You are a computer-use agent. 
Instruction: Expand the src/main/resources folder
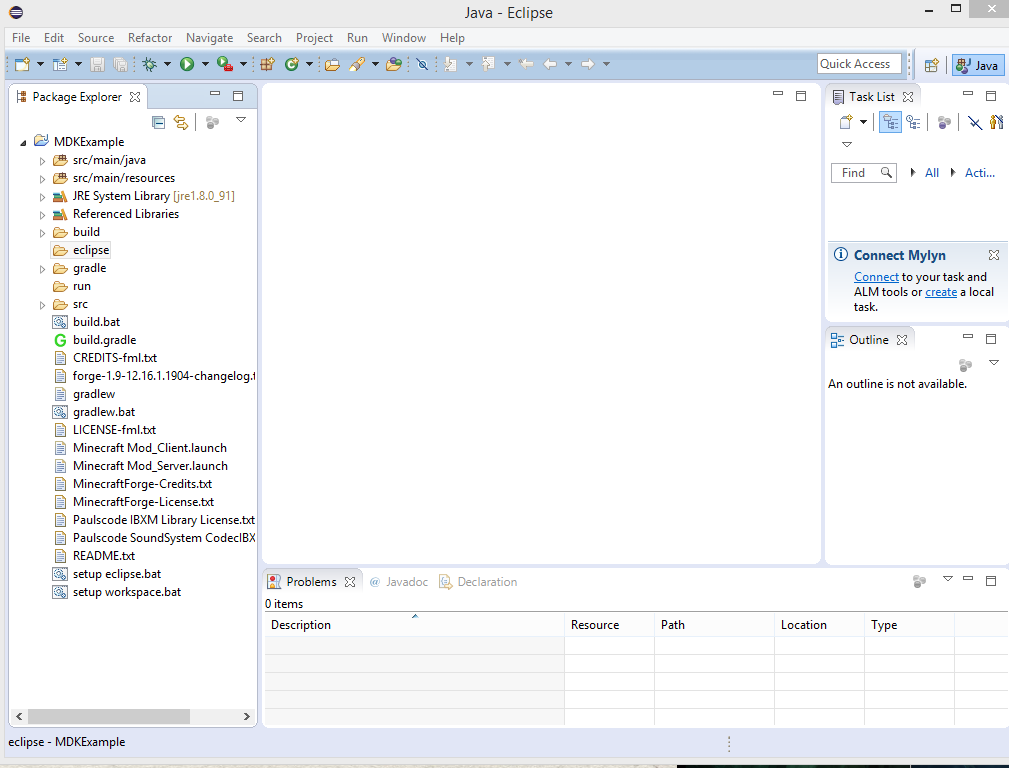coord(42,179)
